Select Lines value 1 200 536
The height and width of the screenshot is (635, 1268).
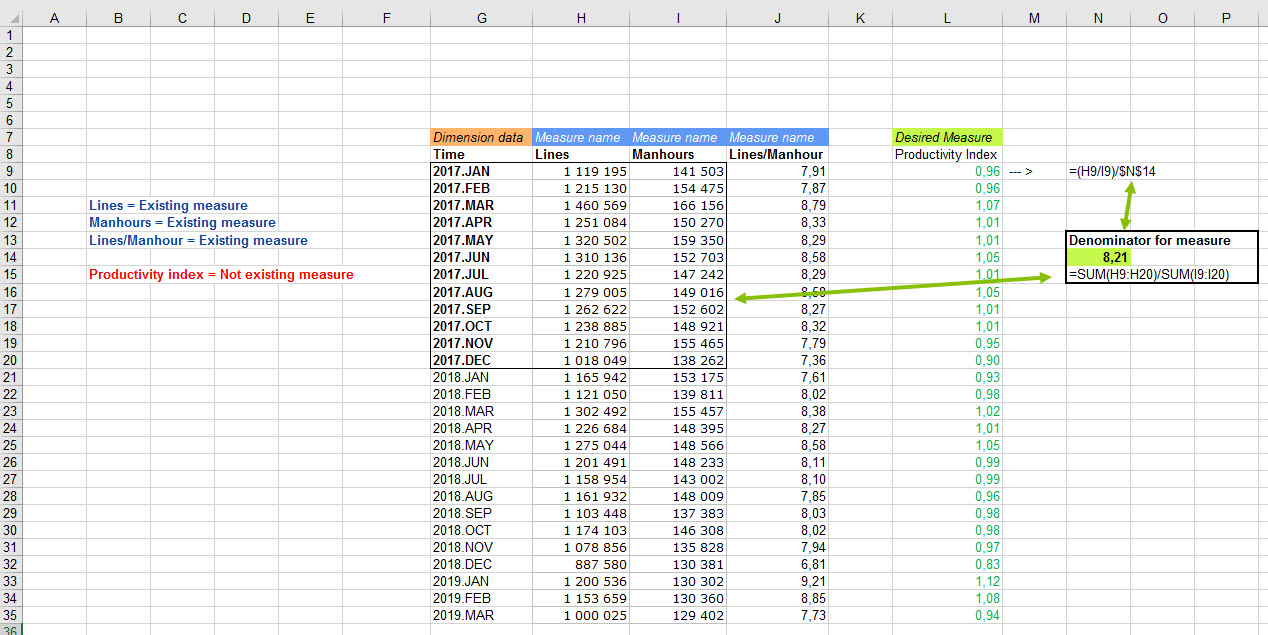click(x=580, y=581)
